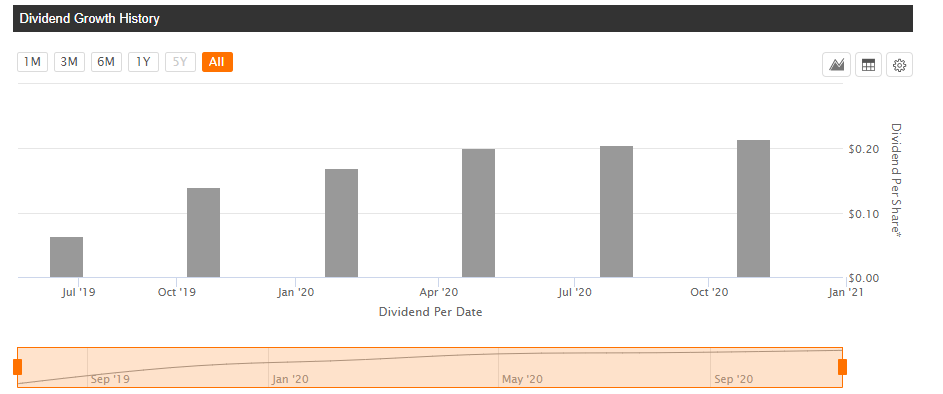
Task: Click the Dividend Per Share* axis title
Action: pos(896,180)
